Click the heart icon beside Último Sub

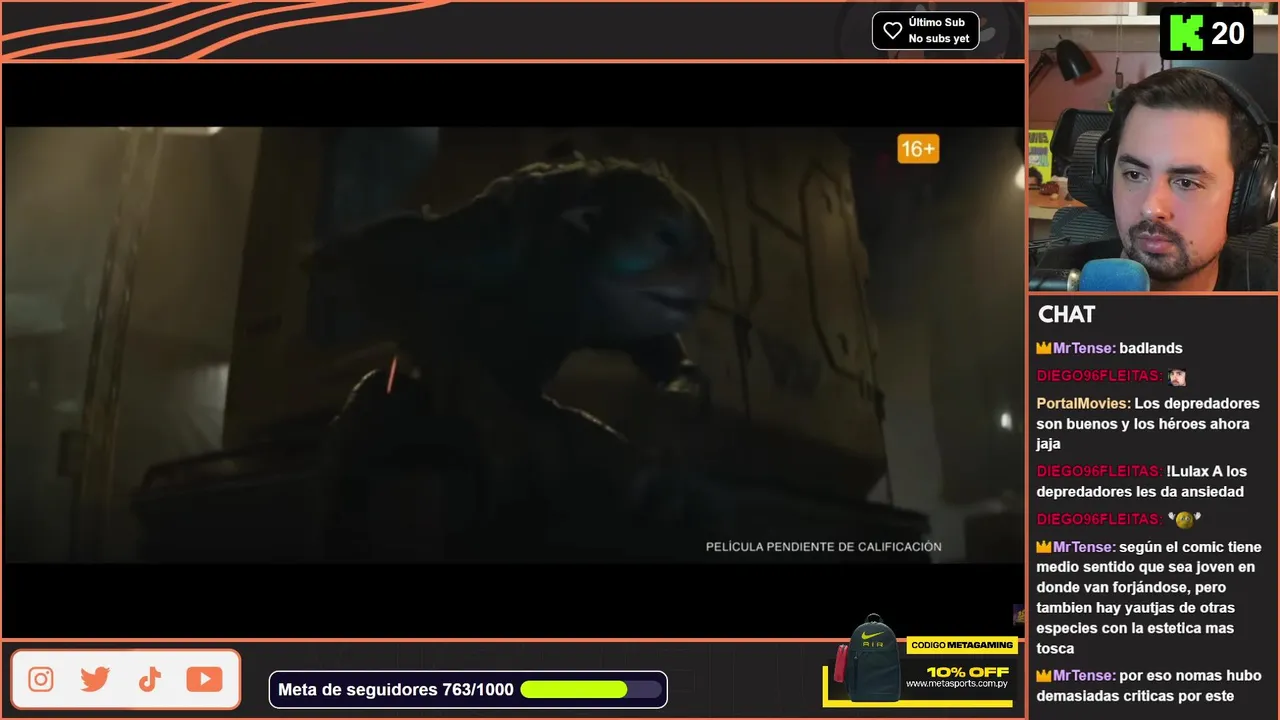(892, 31)
